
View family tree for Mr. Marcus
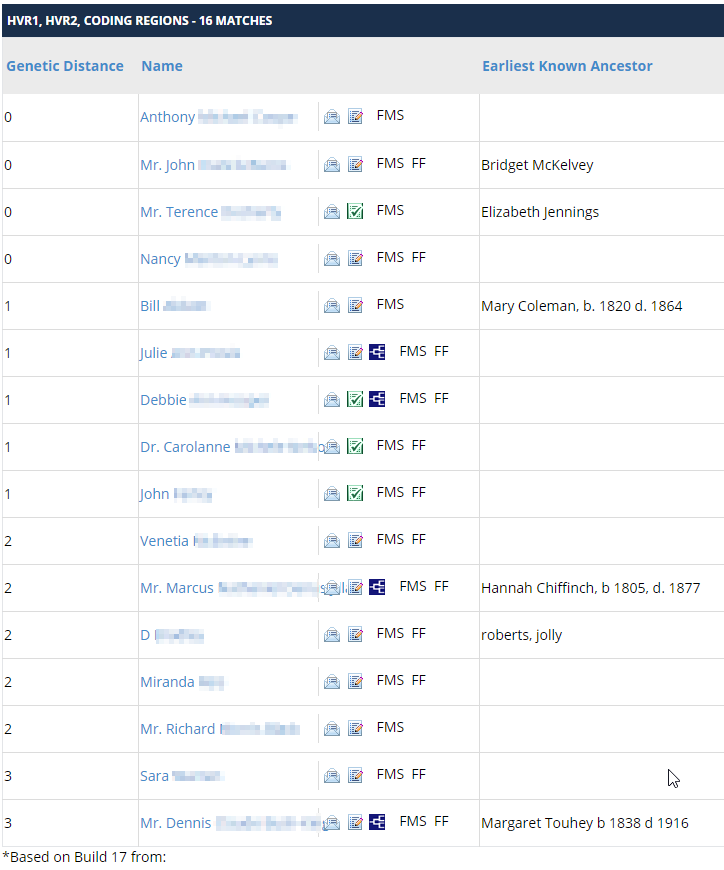pos(377,587)
